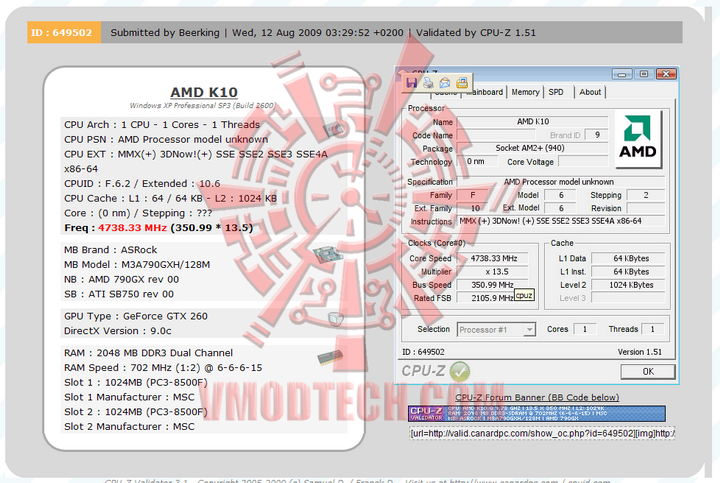The image size is (720, 483).
Task: Click the Level 2 value 1024 KBytes
Action: pos(628,285)
